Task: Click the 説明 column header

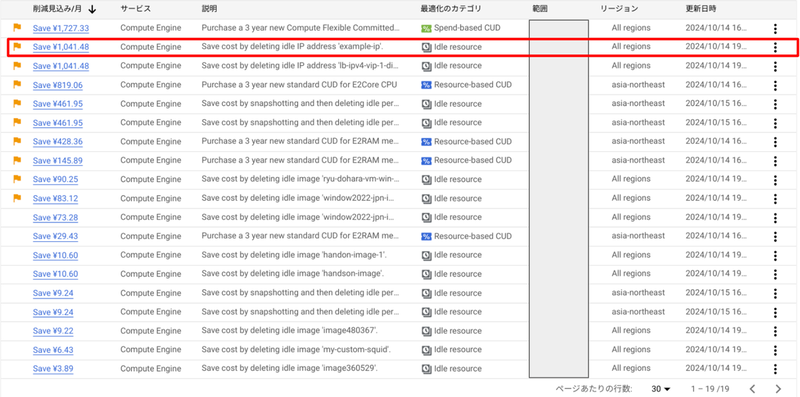Action: [209, 9]
